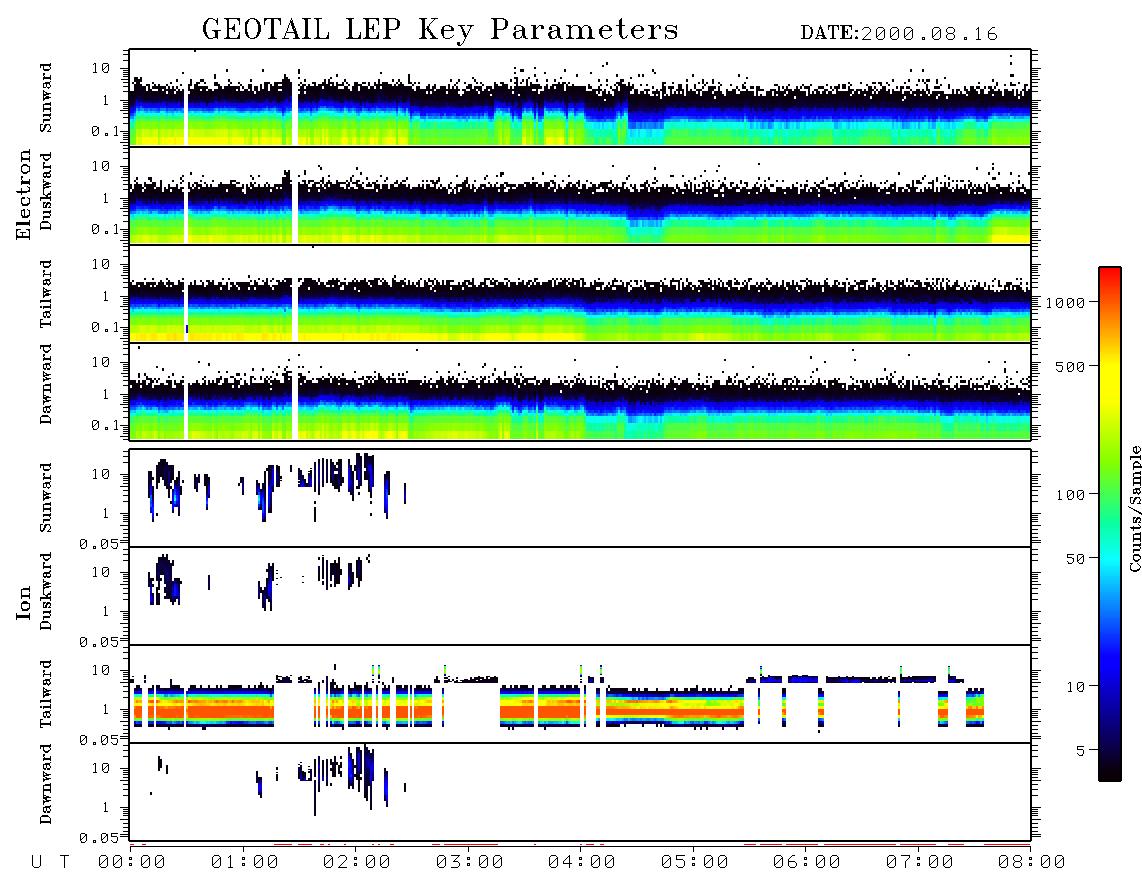Image resolution: width=1142 pixels, height=880 pixels.
Task: Select the 500 tick on color bar
Action: point(1071,366)
